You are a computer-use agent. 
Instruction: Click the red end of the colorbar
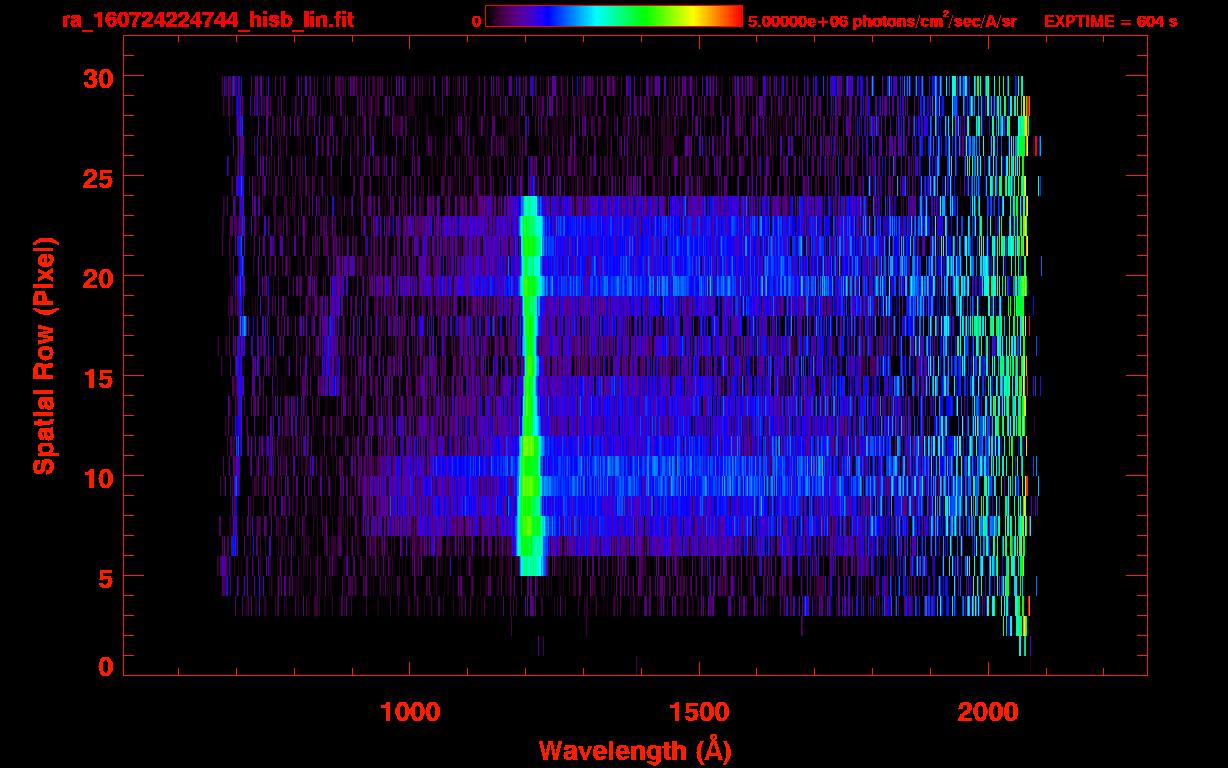(x=735, y=17)
